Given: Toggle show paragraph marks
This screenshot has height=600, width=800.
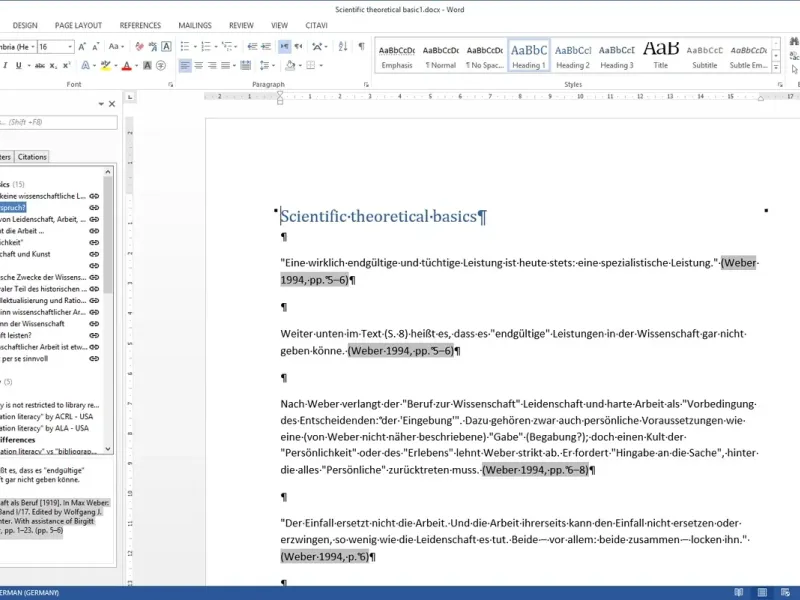Looking at the screenshot, I should click(361, 47).
